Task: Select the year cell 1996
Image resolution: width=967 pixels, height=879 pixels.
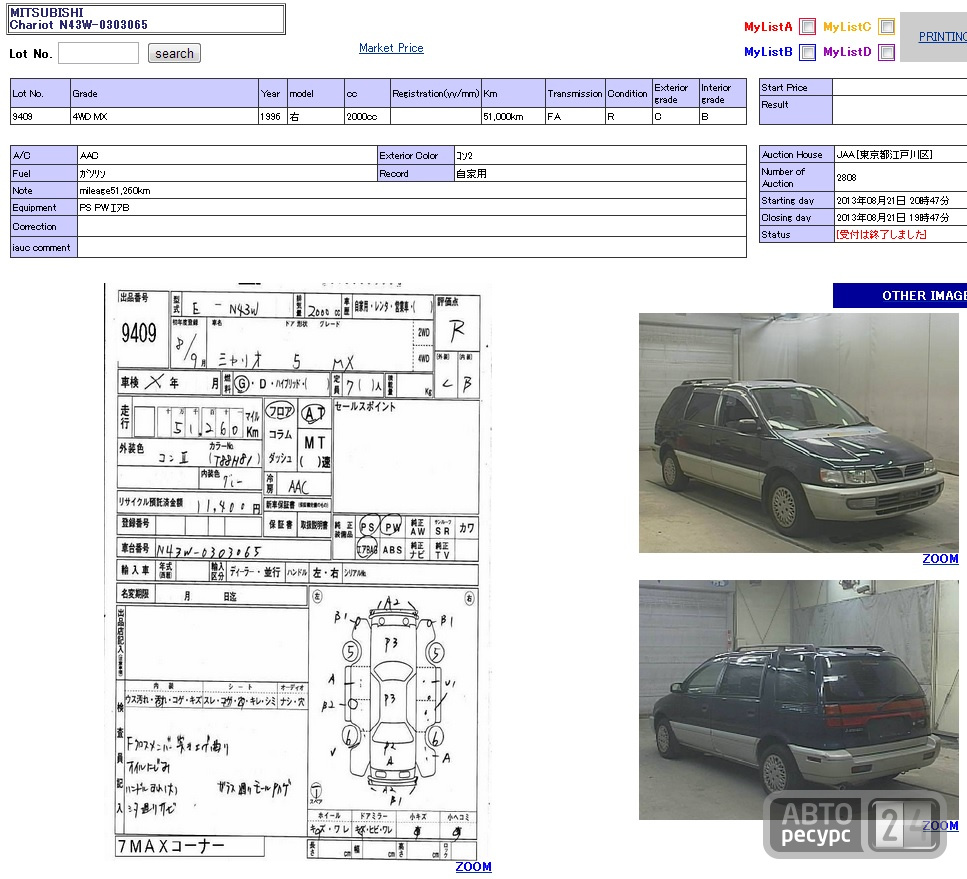Action: 273,117
